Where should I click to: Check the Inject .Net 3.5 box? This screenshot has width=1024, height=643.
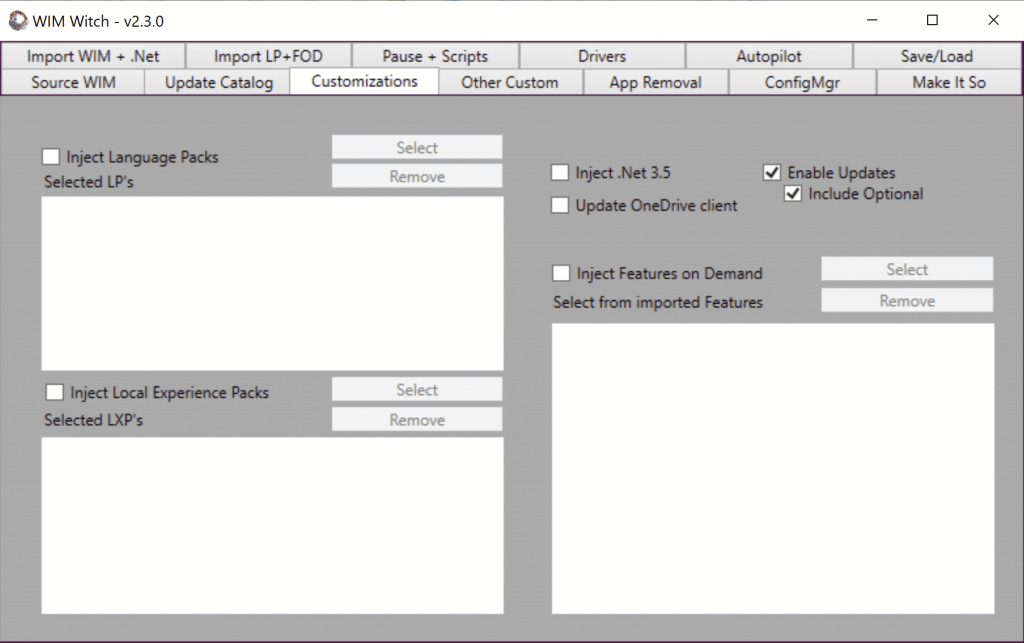pos(560,172)
